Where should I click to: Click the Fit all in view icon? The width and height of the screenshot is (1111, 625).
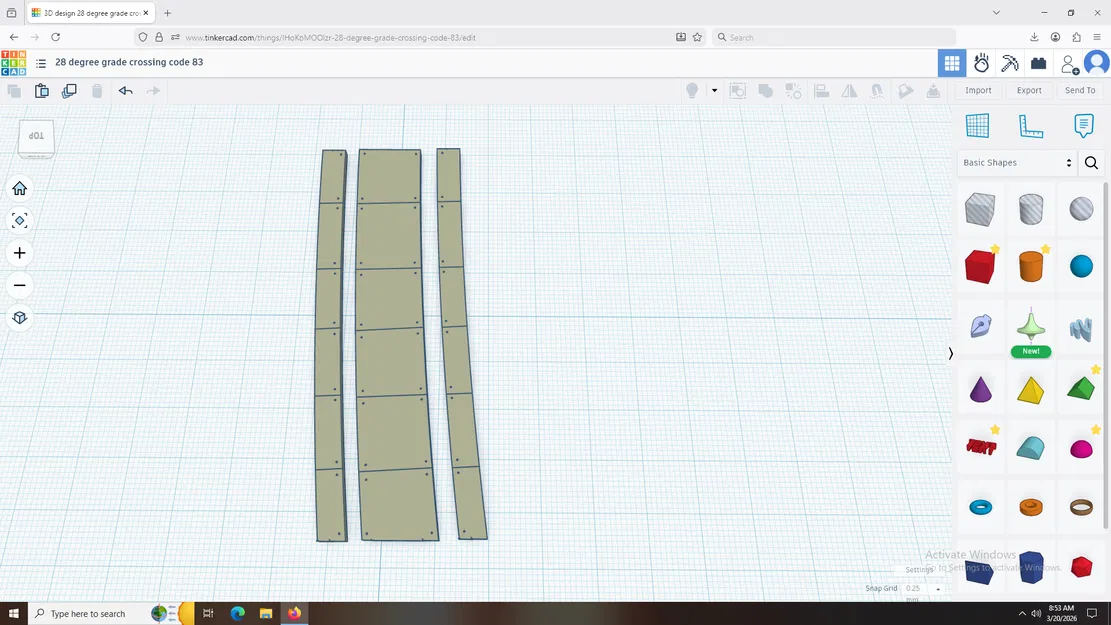[x=19, y=221]
